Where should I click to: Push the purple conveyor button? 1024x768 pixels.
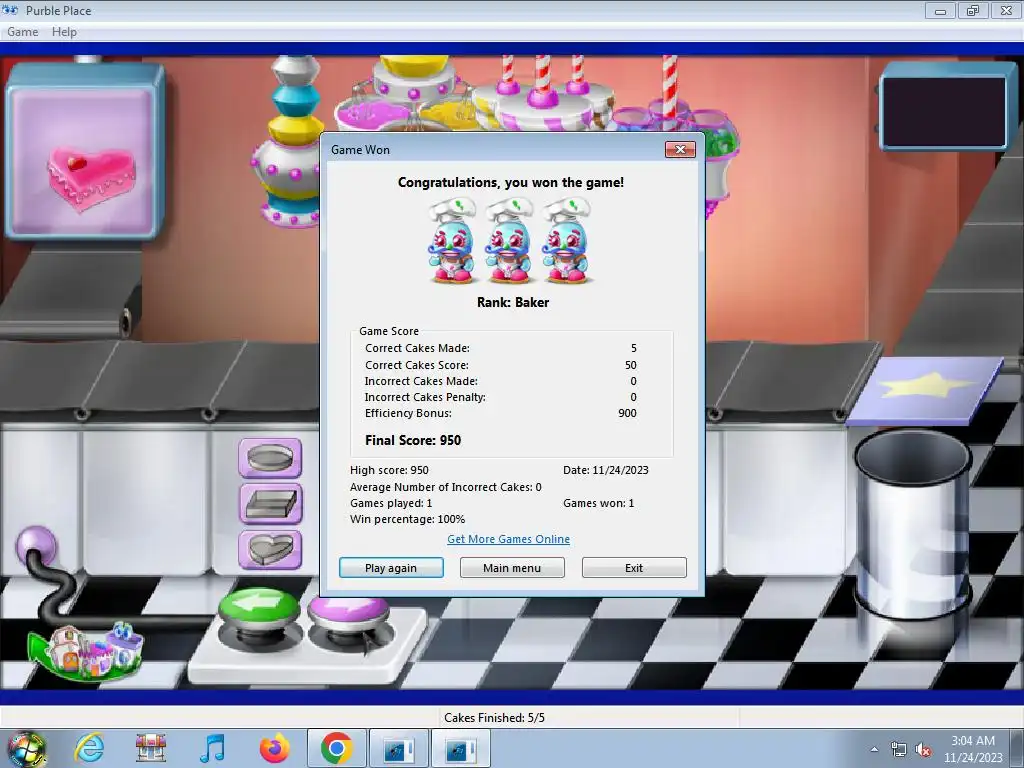click(x=348, y=614)
